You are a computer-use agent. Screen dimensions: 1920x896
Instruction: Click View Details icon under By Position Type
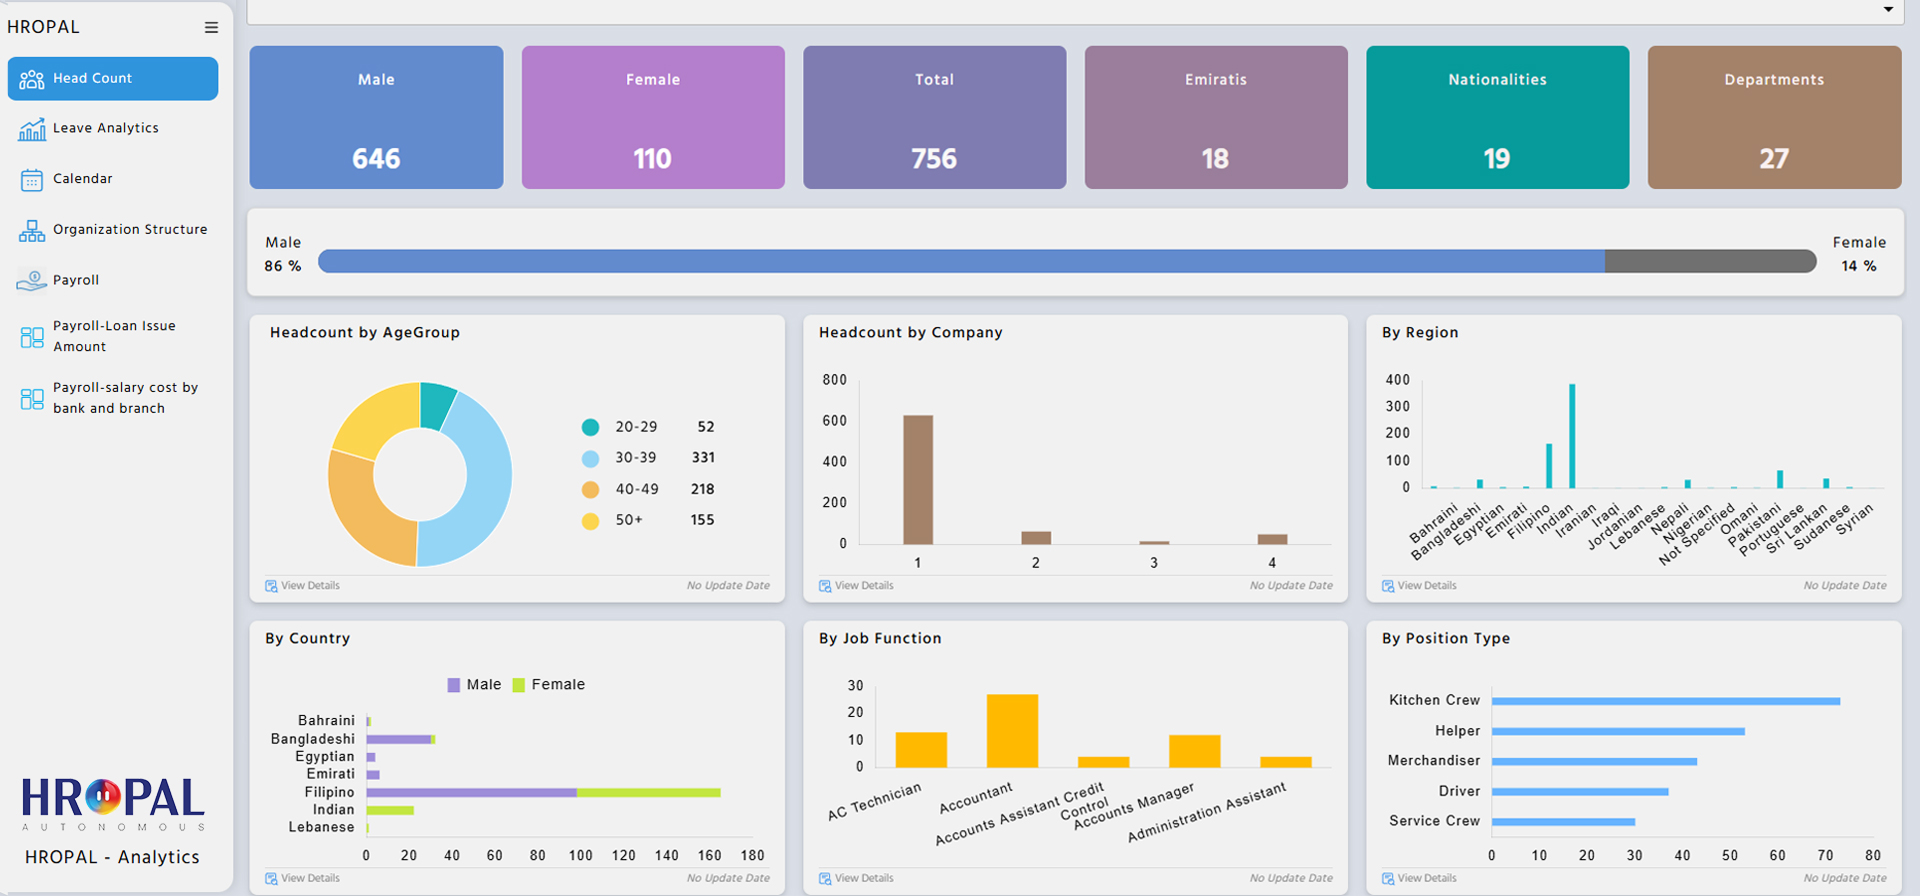1388,878
